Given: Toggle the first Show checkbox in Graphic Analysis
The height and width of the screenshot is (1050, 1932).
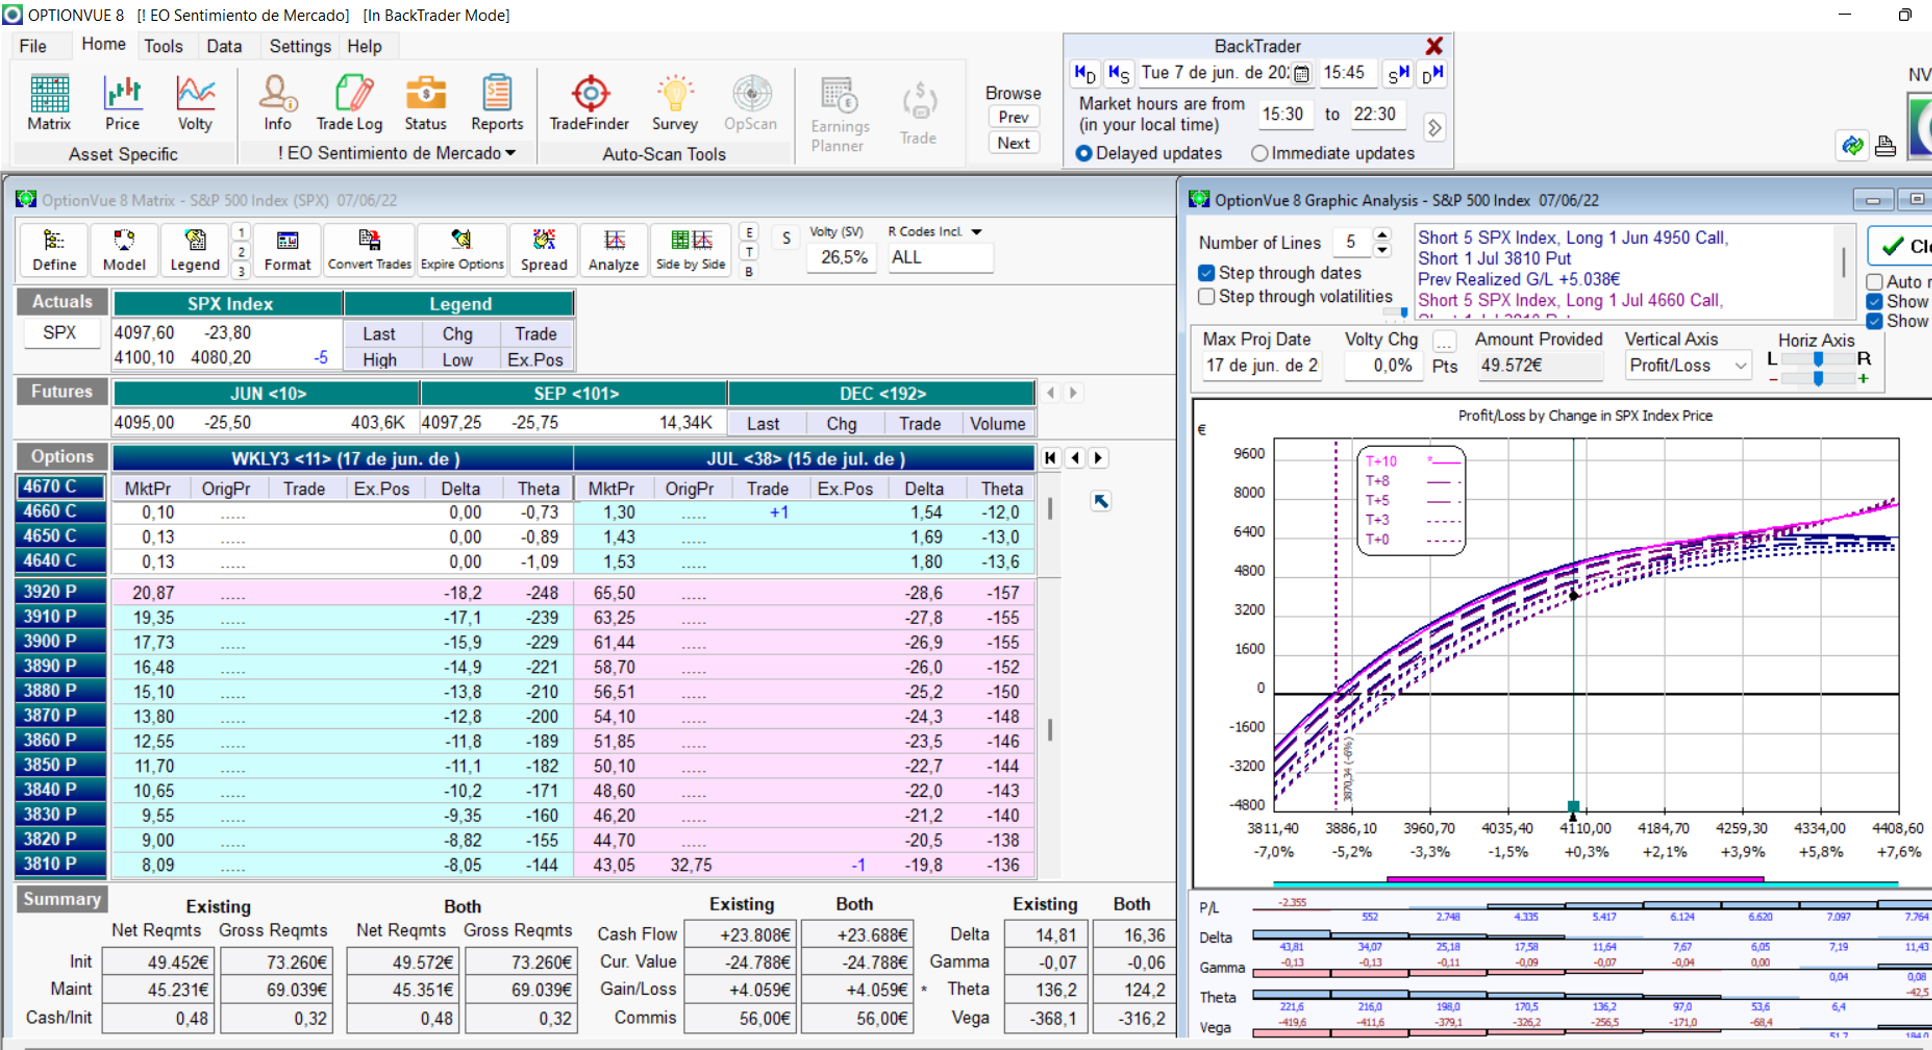Looking at the screenshot, I should [1875, 302].
